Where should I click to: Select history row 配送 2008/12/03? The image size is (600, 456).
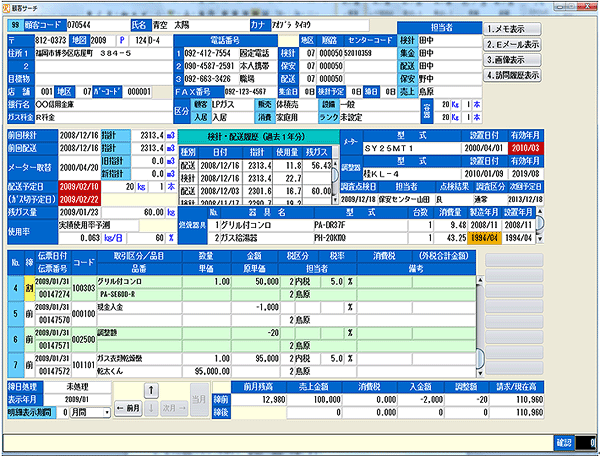coord(256,191)
